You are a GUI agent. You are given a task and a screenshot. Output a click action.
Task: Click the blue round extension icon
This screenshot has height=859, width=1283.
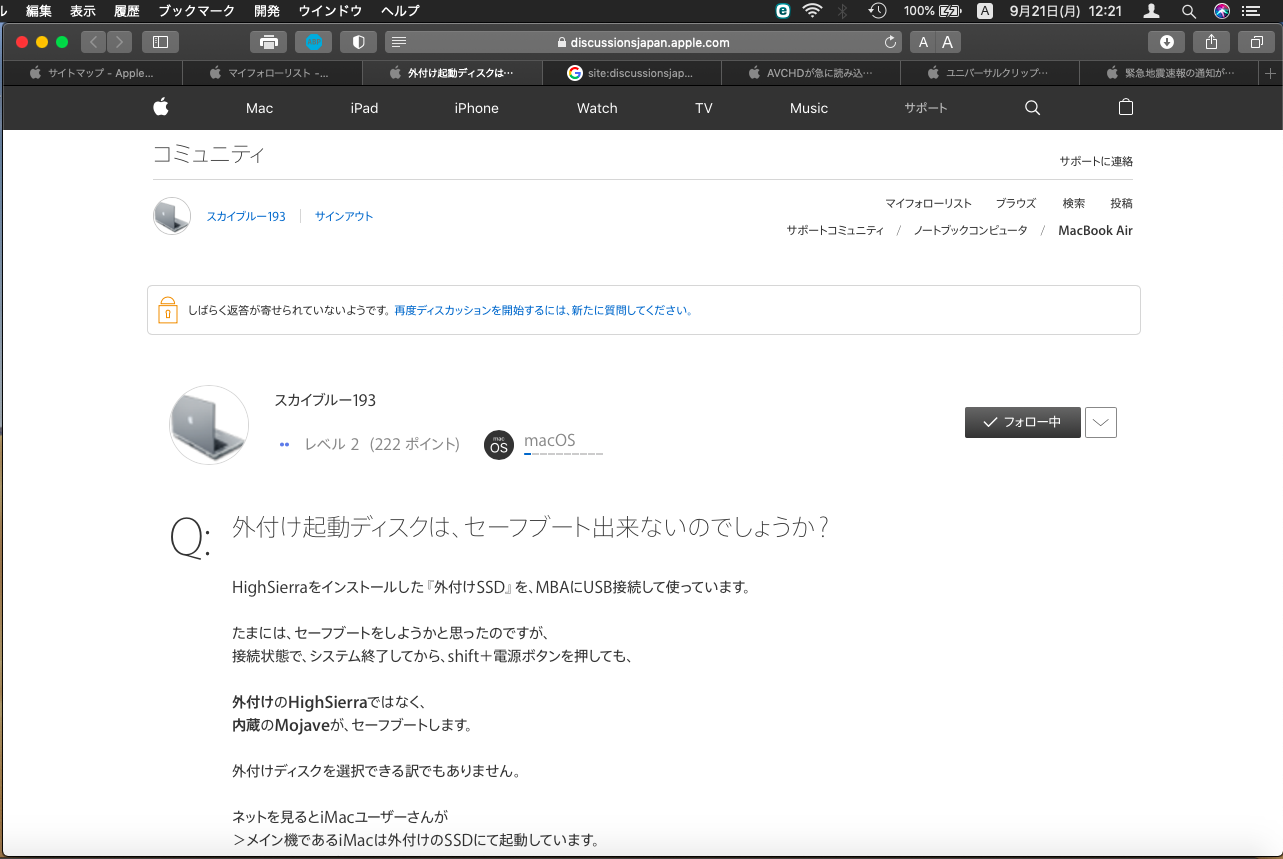click(313, 42)
